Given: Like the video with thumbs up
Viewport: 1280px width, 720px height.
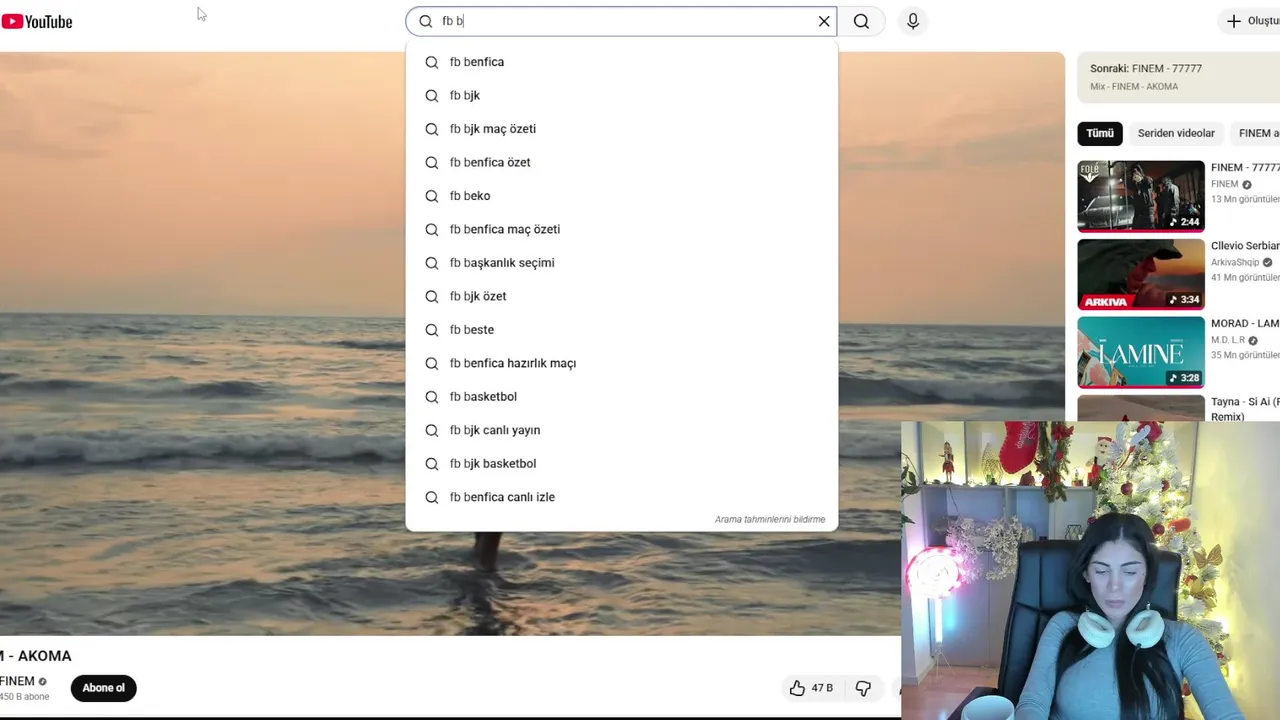Looking at the screenshot, I should pyautogui.click(x=811, y=688).
